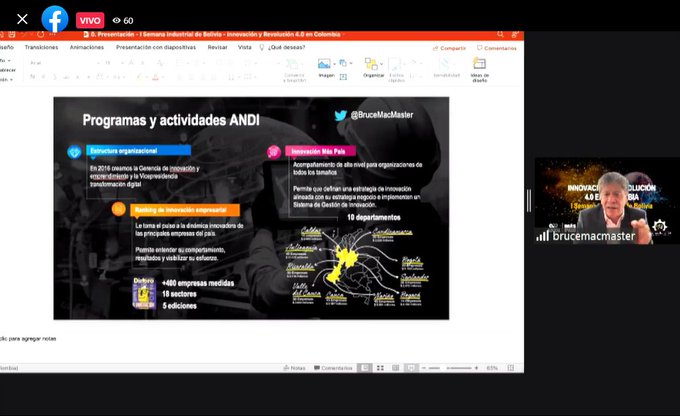
Task: Open the Comentarios button in ribbon
Action: pos(496,47)
